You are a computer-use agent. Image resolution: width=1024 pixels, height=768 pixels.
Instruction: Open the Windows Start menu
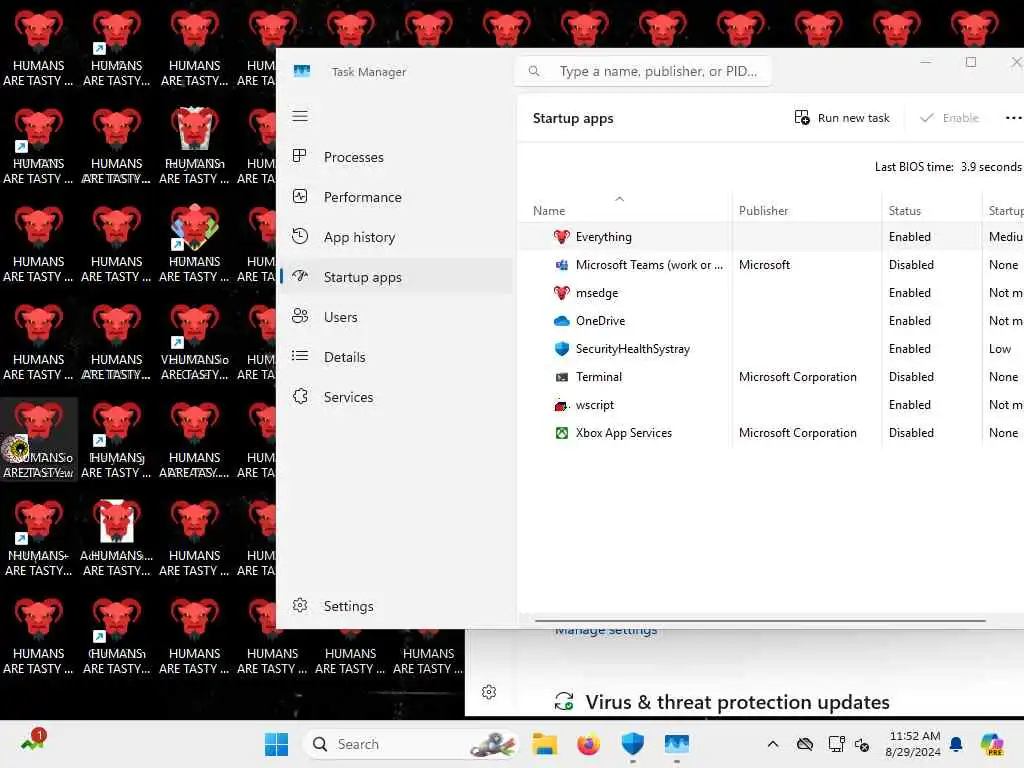276,744
